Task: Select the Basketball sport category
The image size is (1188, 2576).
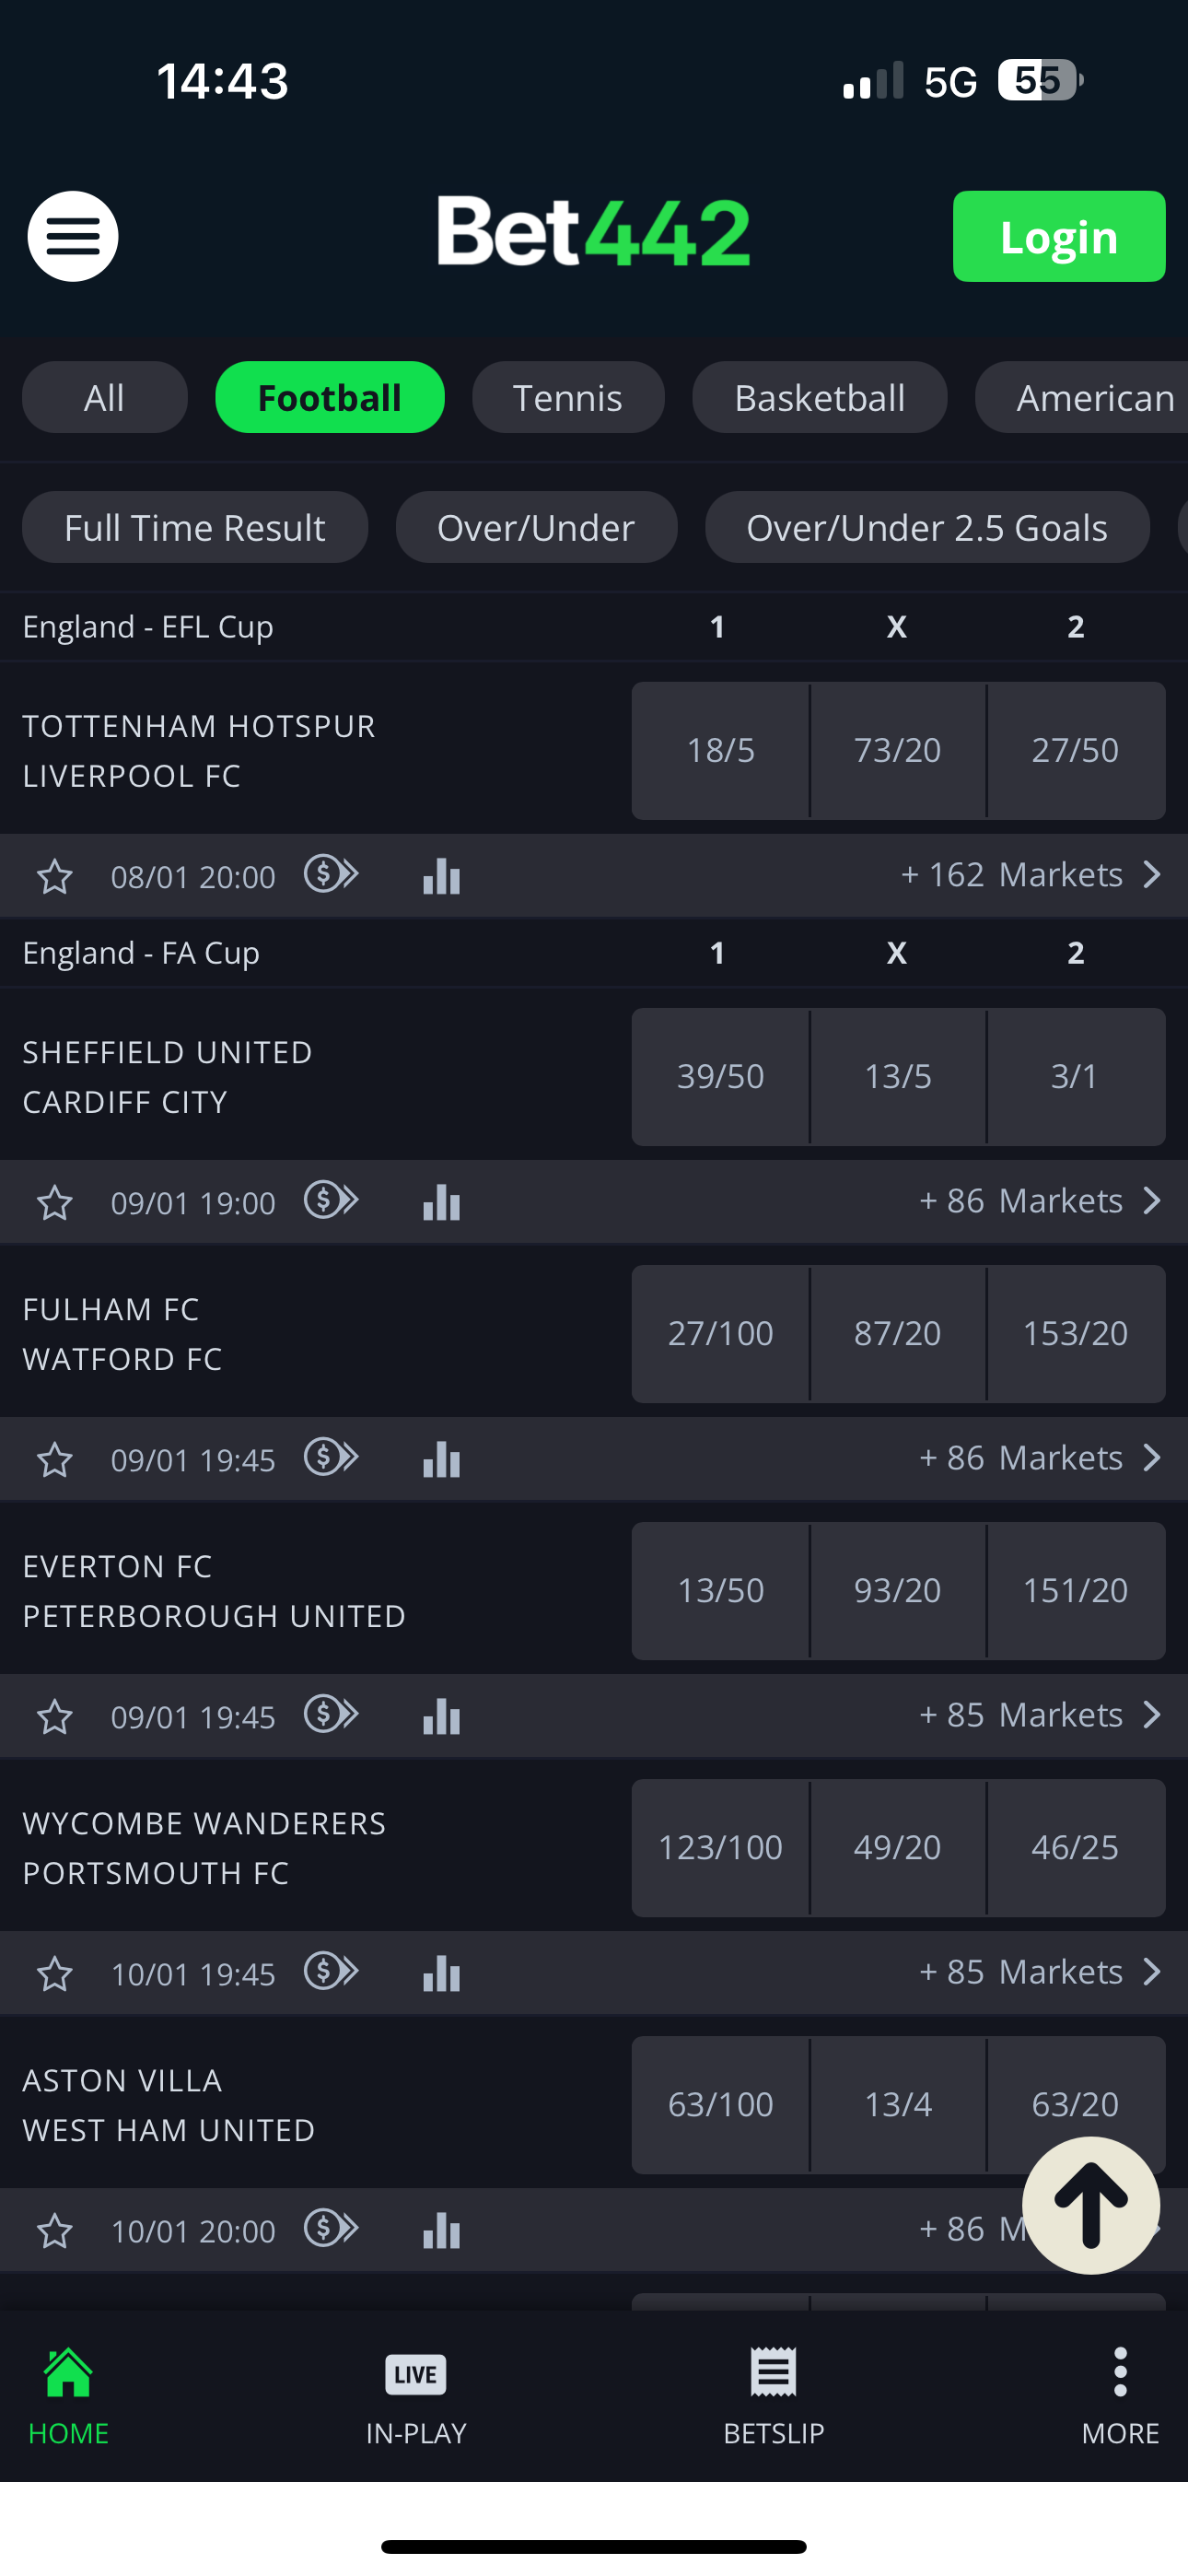Action: coord(819,397)
